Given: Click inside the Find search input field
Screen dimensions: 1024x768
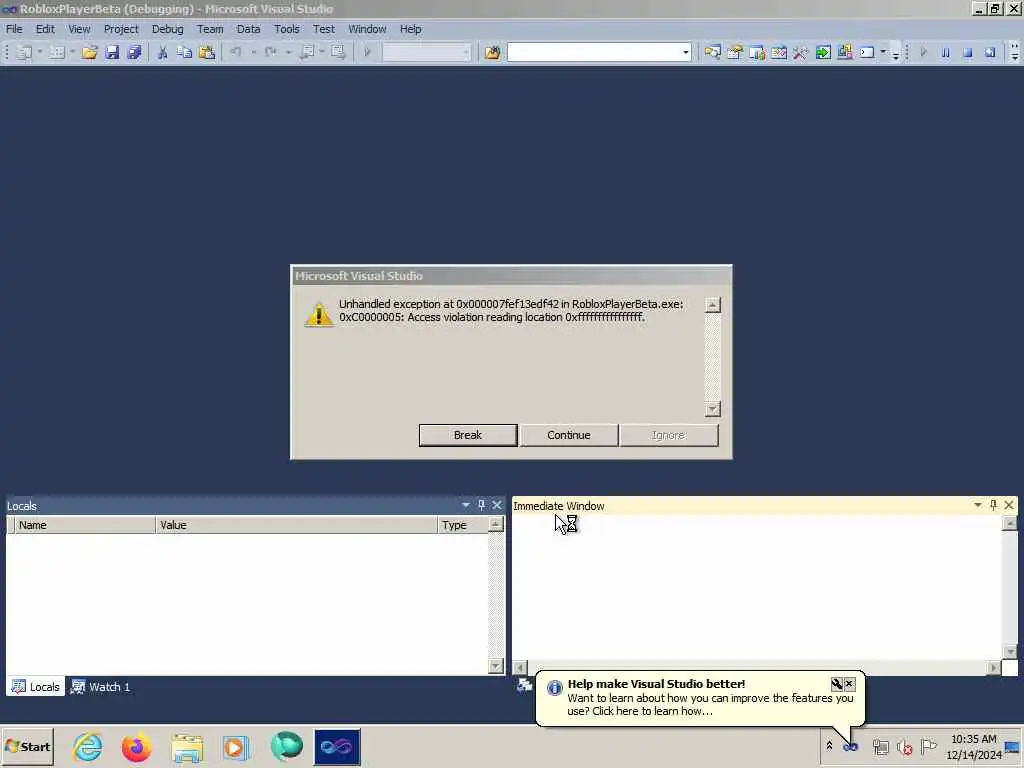Looking at the screenshot, I should click(x=594, y=52).
